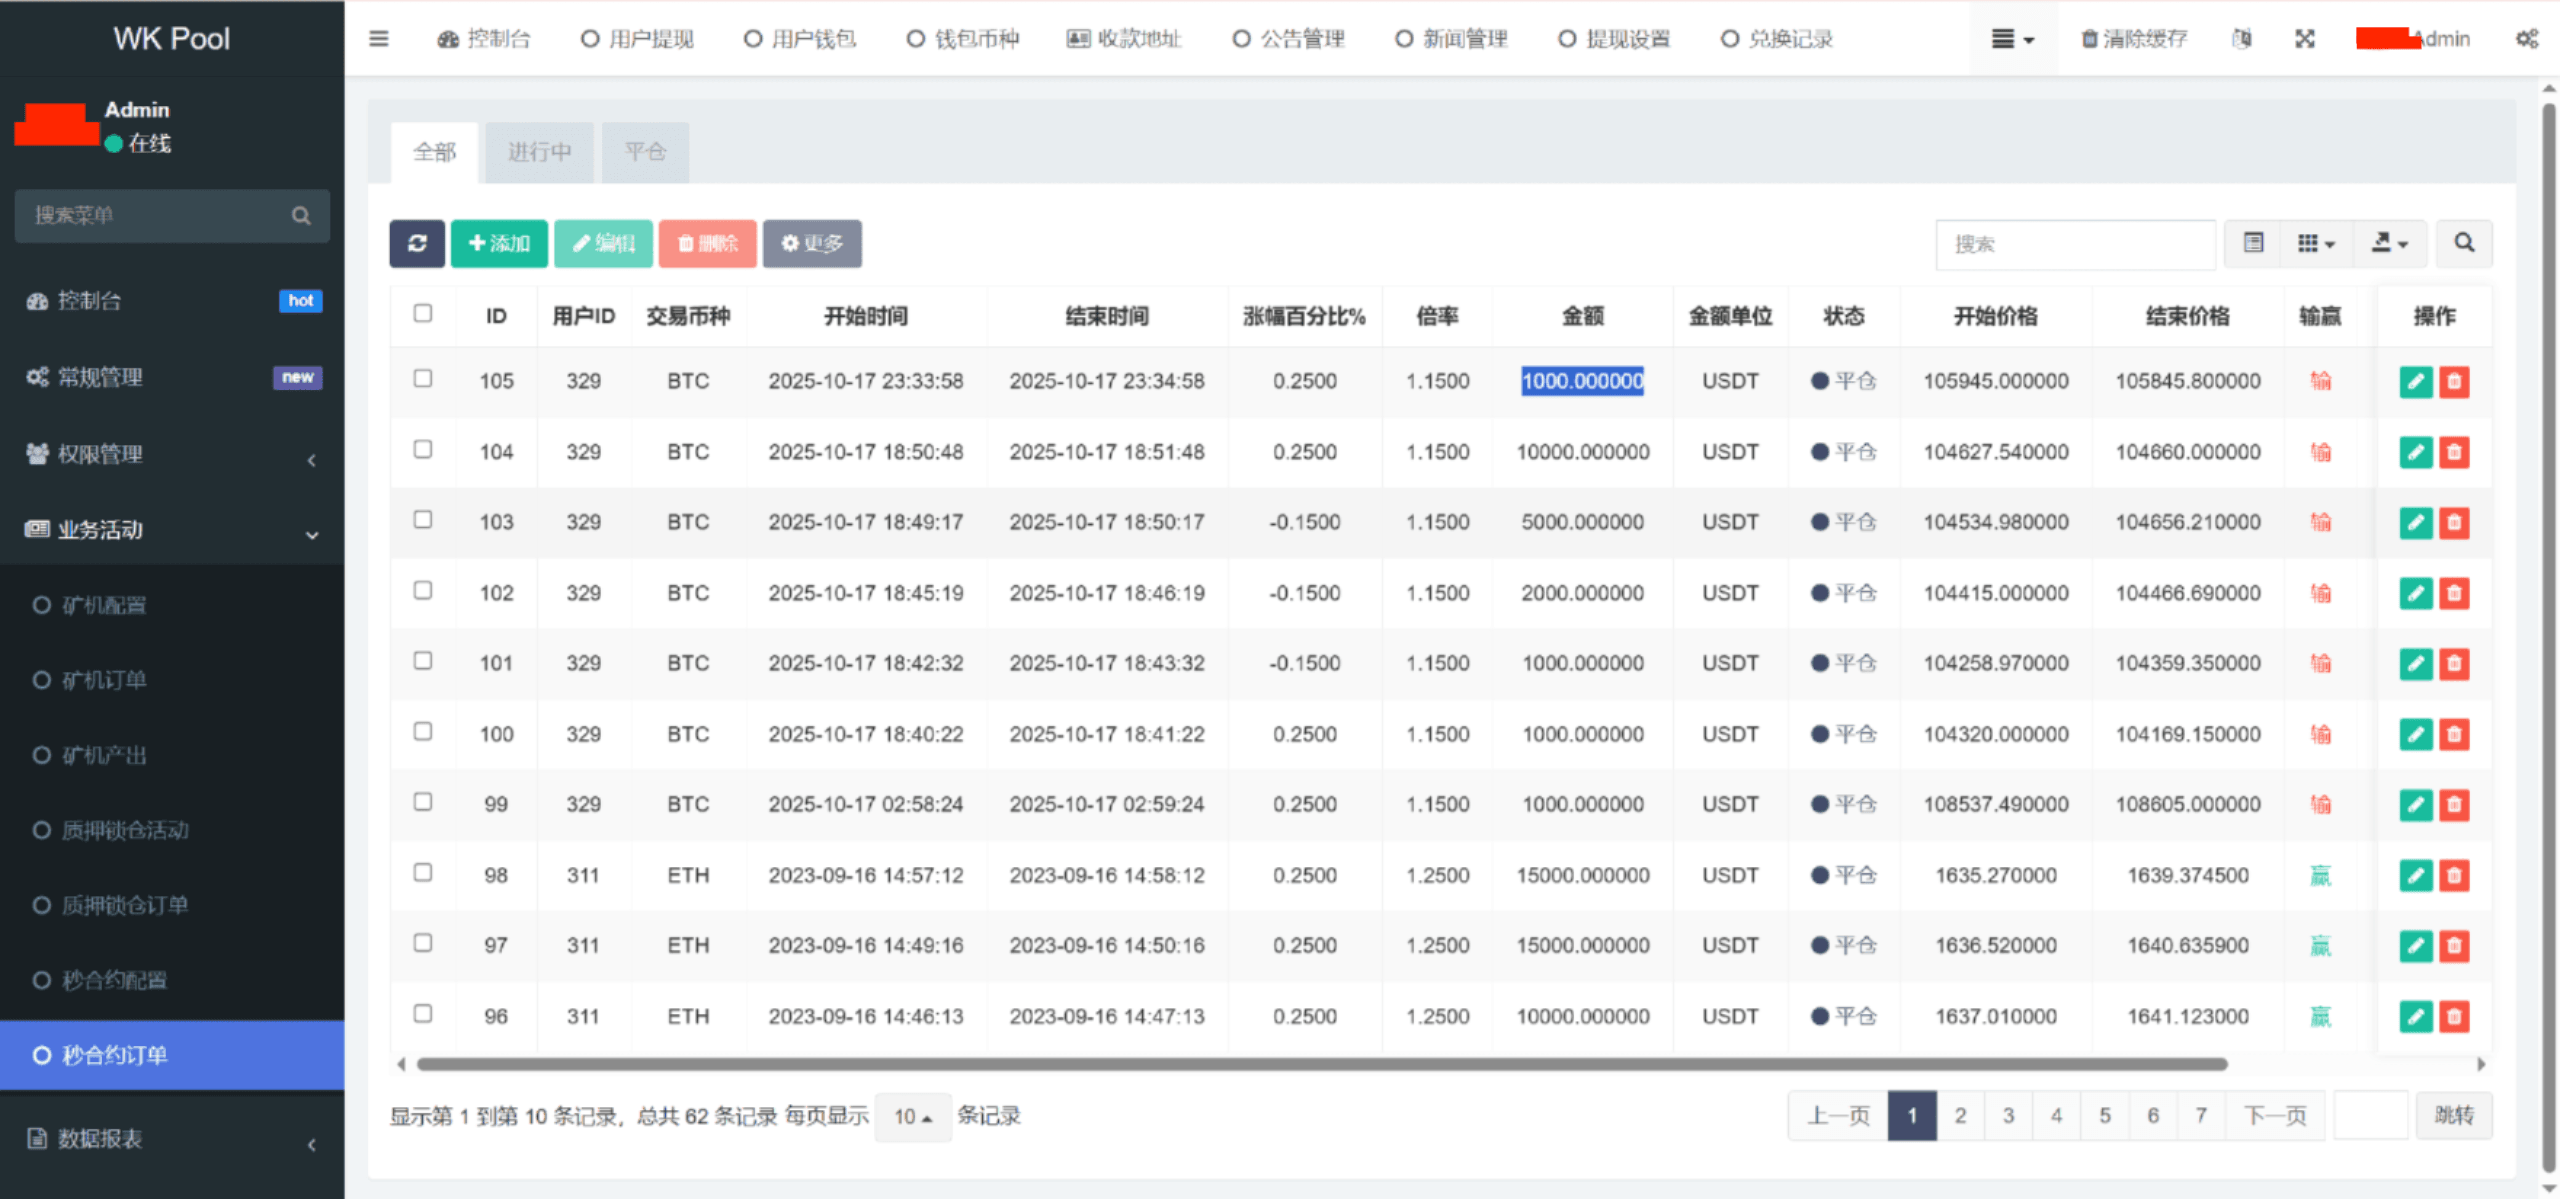Click the green edit icon for order 105
This screenshot has width=2560, height=1199.
coord(2415,381)
